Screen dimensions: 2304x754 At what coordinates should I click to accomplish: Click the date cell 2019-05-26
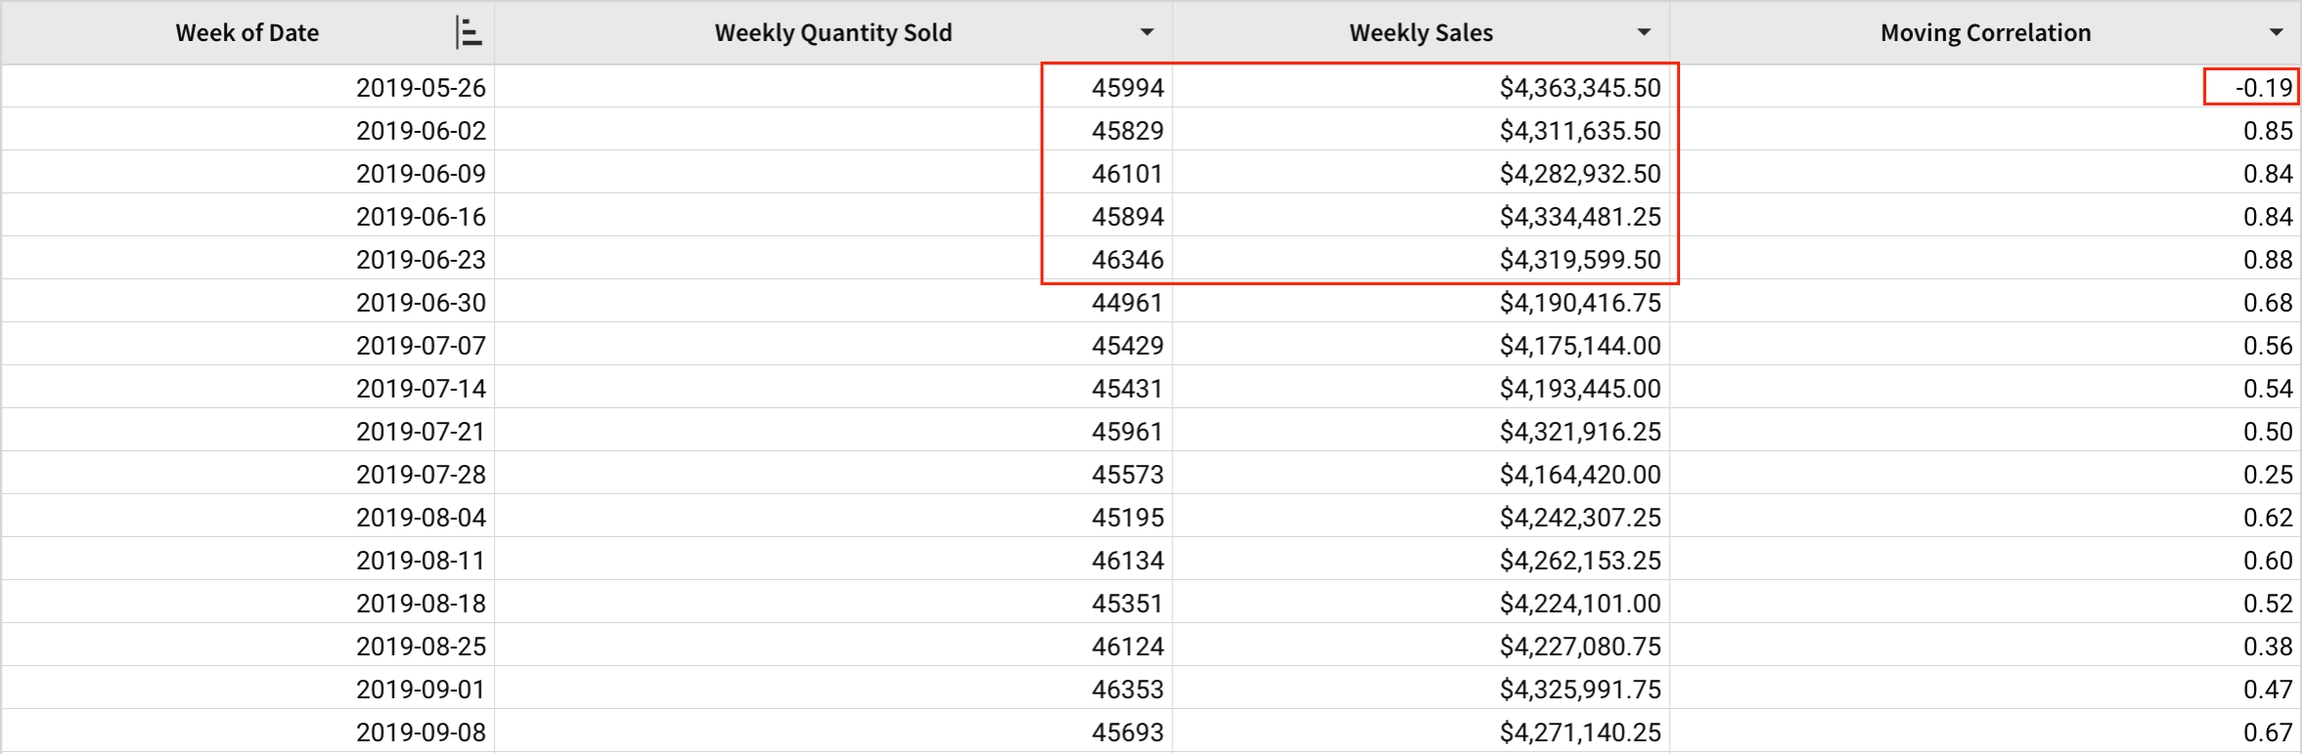tap(420, 88)
